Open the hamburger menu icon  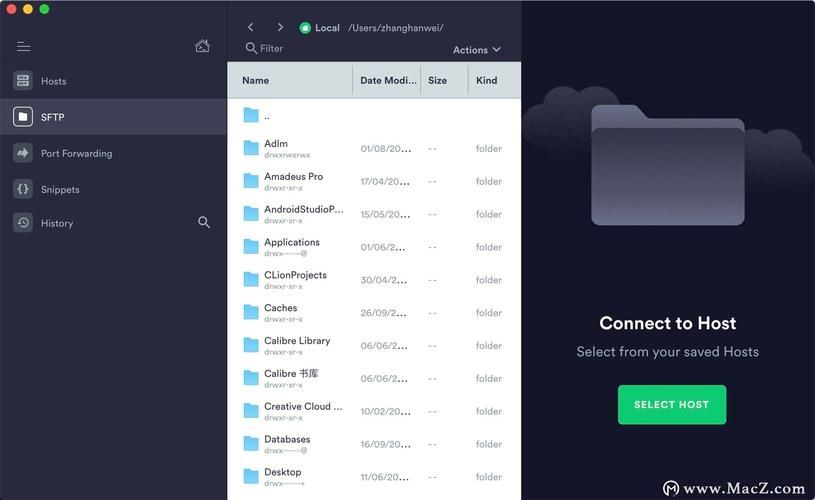coord(23,47)
